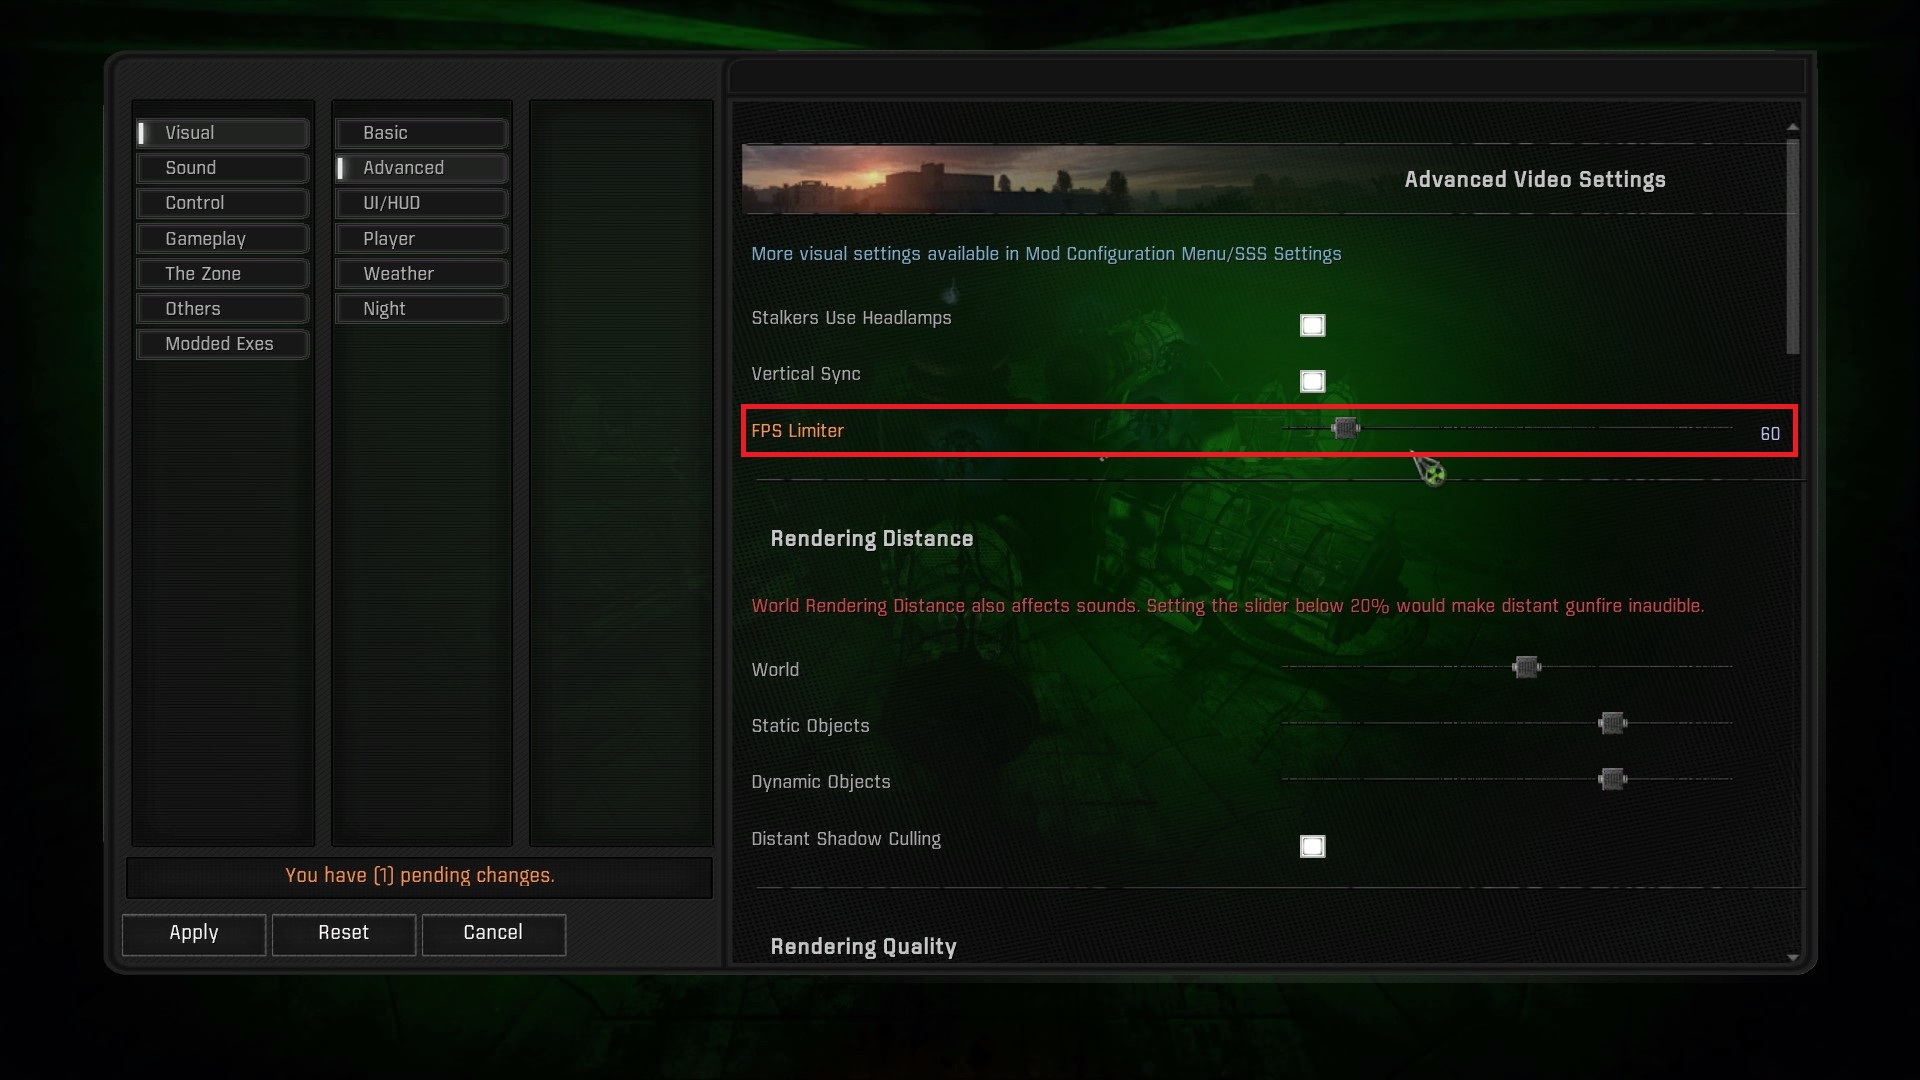Click the scroll down arrow in settings panel
1920x1080 pixels.
1792,958
